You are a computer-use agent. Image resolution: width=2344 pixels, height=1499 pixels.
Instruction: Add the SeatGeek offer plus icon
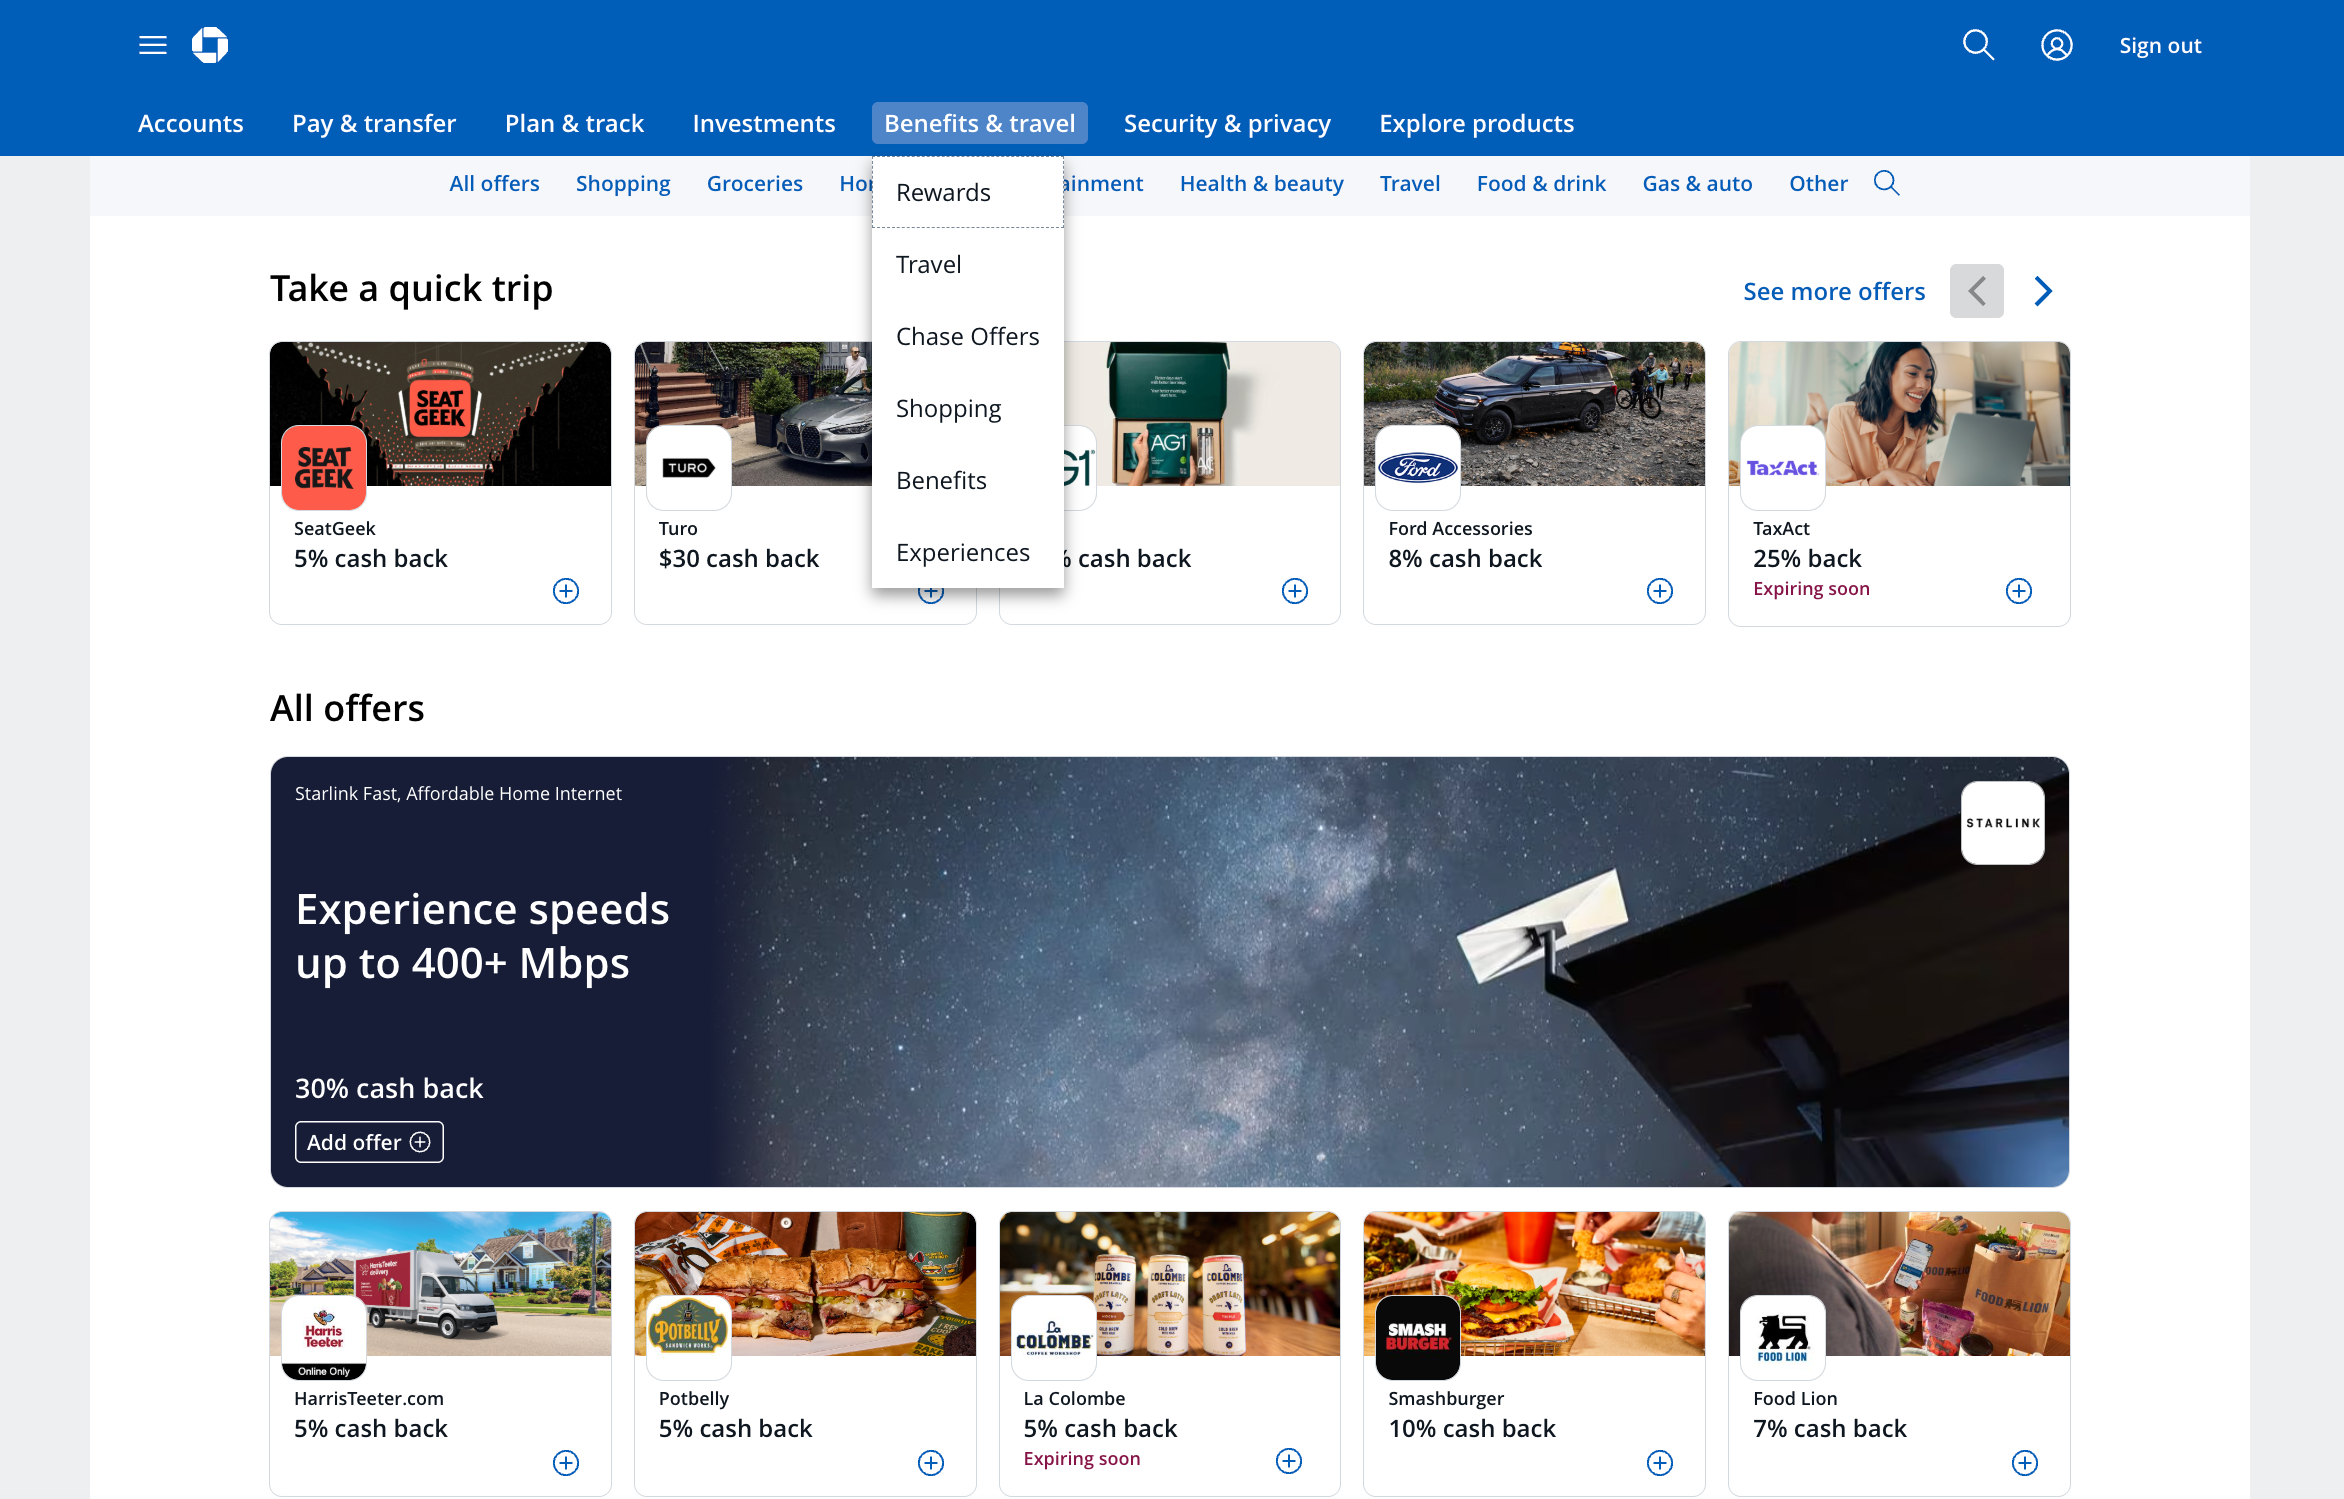(x=566, y=591)
